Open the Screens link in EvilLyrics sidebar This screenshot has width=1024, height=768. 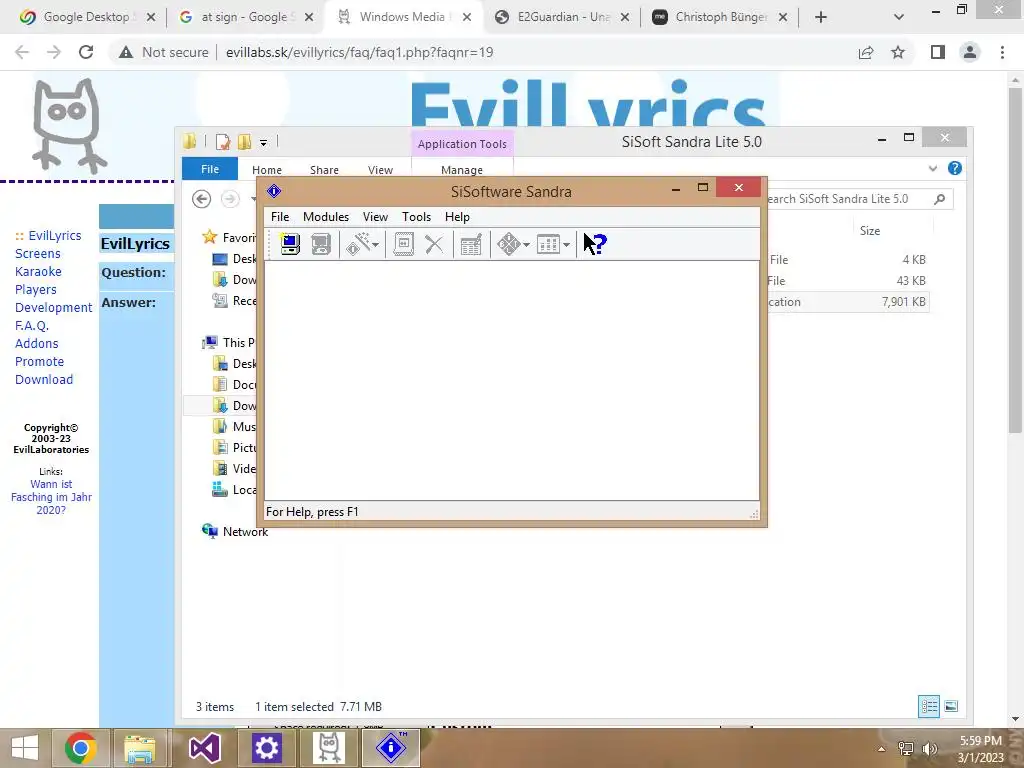(x=38, y=253)
